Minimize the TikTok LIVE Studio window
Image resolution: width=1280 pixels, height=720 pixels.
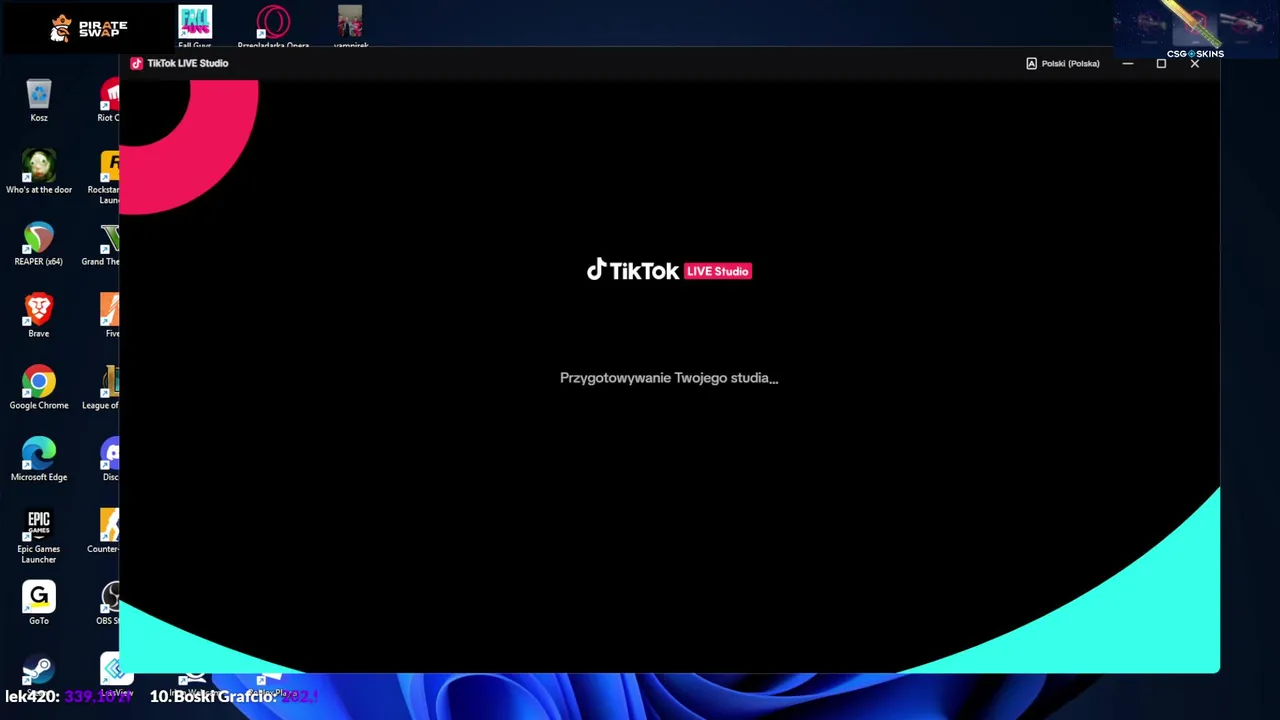click(x=1128, y=63)
